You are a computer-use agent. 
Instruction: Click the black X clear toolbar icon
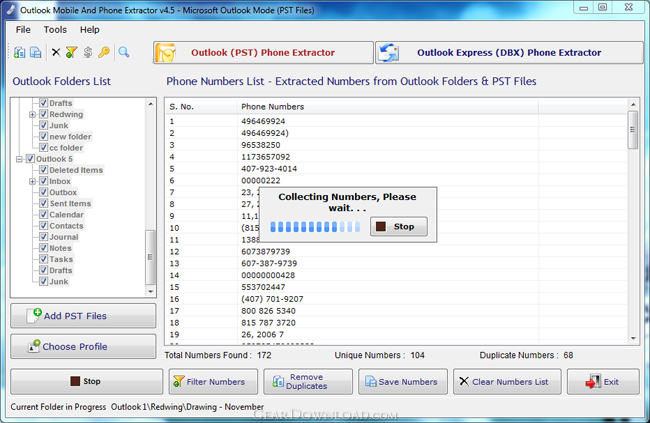click(56, 52)
